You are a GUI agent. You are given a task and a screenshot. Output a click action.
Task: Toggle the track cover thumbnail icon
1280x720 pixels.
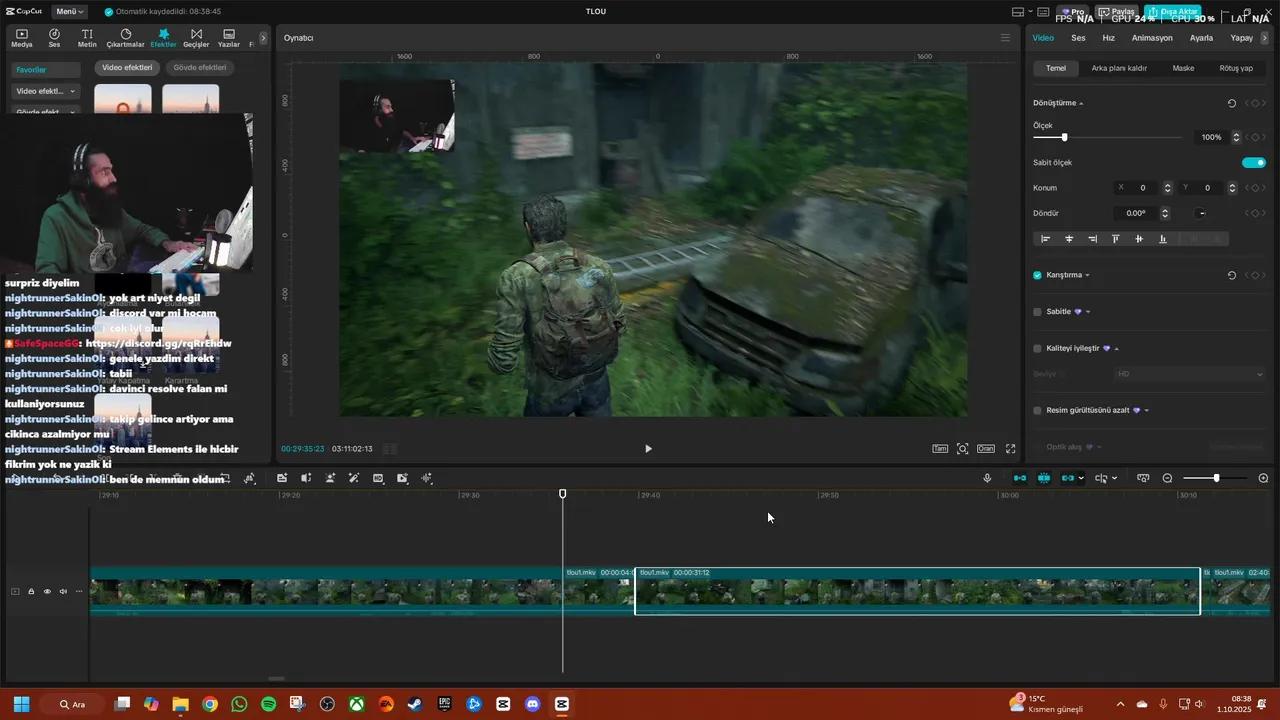(15, 591)
